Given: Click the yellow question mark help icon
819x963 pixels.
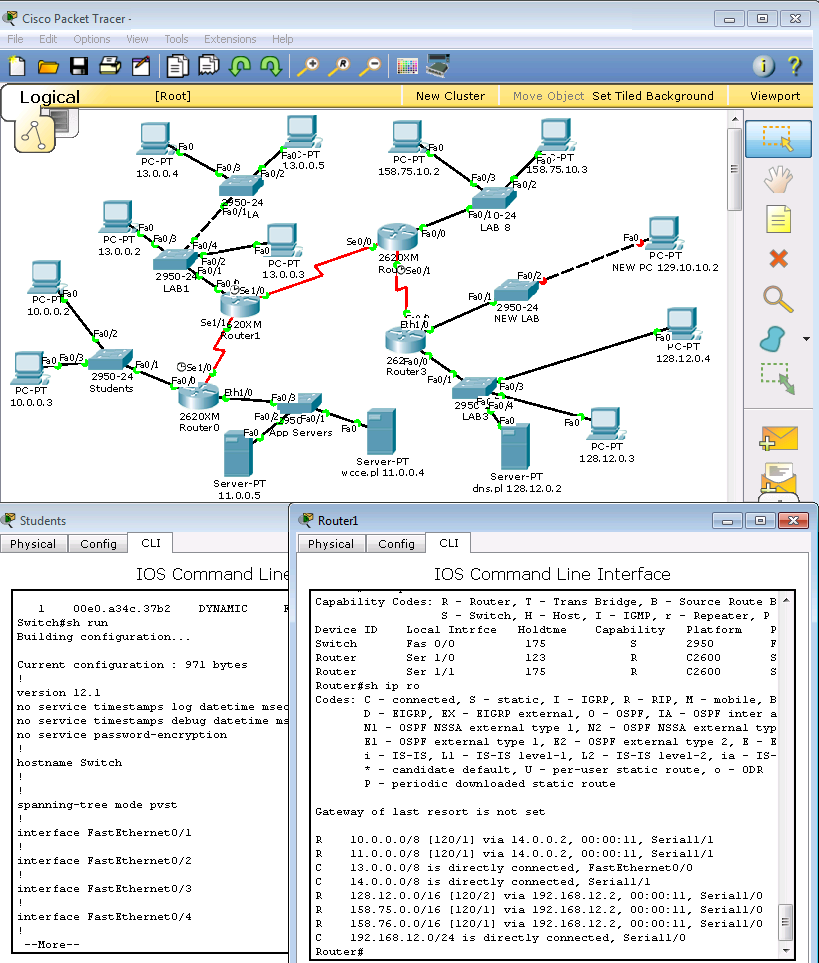Looking at the screenshot, I should 794,66.
